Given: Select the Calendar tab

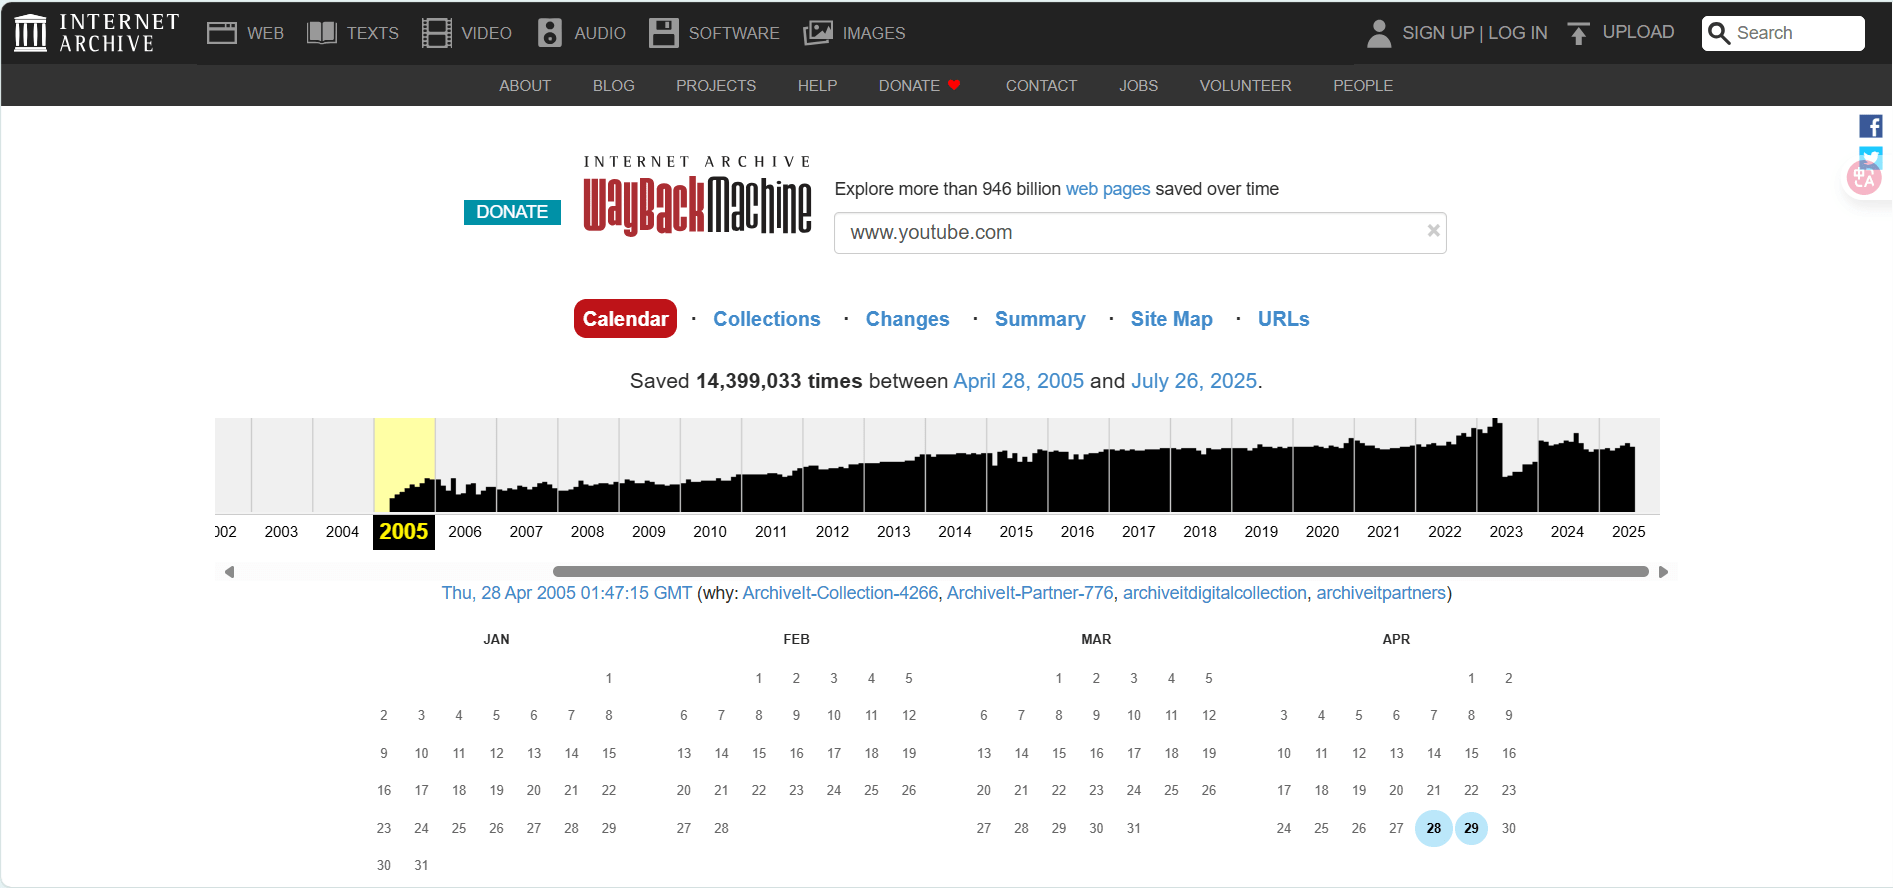Looking at the screenshot, I should (625, 319).
